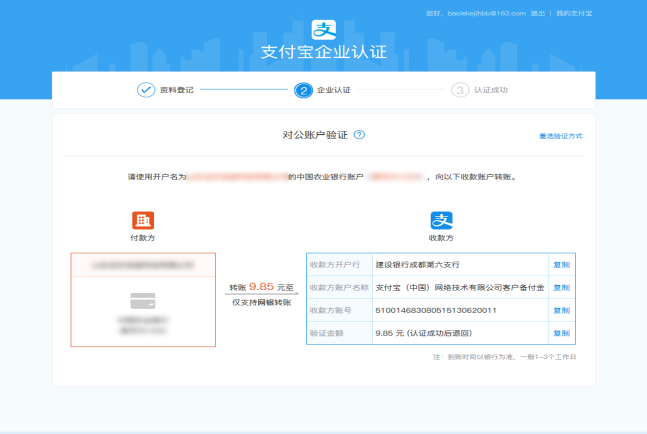Screen dimensions: 647x434
Task: Click the 9.85 元 (认证成功后退回) cell
Action: 460,333
